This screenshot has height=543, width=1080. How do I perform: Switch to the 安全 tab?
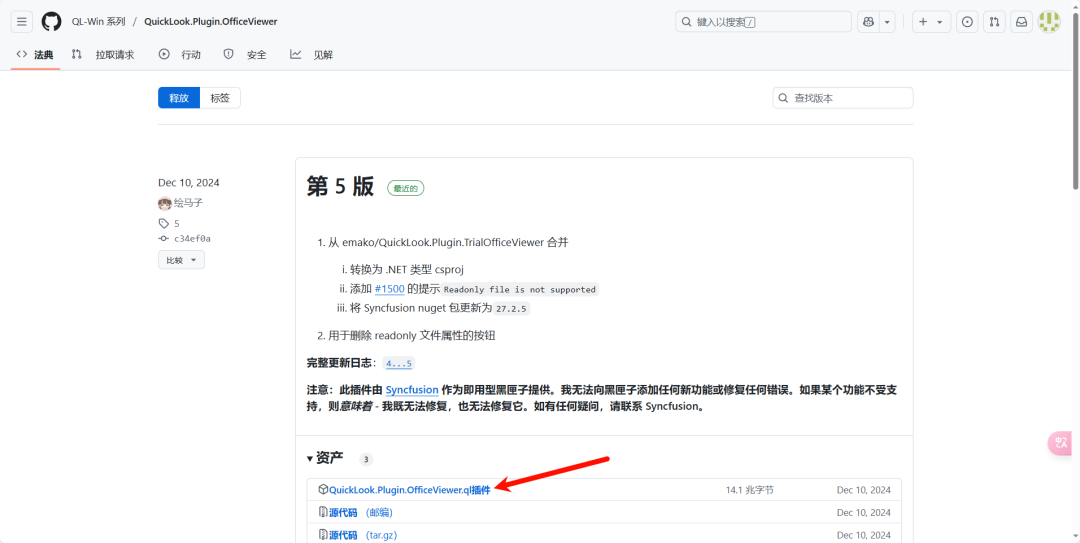pos(245,54)
